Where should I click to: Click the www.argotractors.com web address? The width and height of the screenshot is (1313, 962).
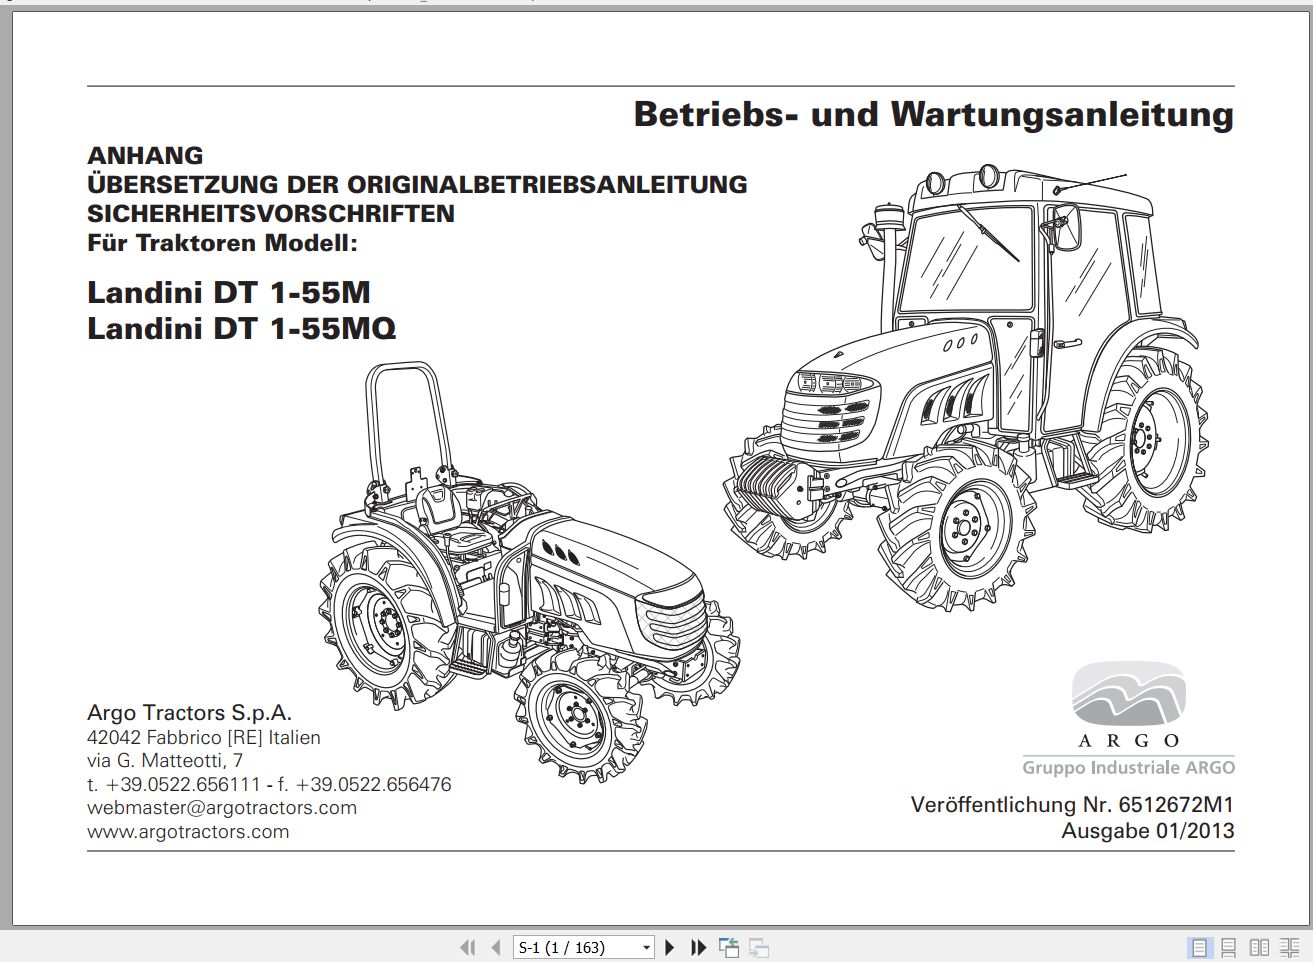point(188,831)
